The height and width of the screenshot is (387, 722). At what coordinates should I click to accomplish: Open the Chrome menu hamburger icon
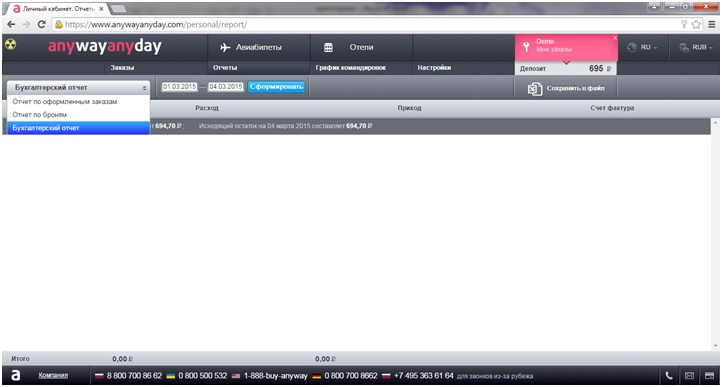pos(712,24)
